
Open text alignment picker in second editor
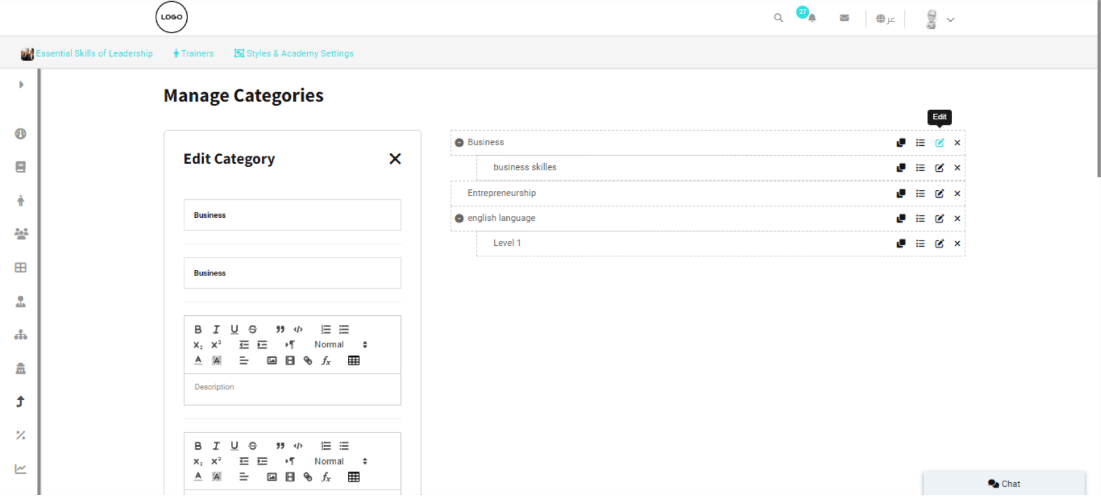point(244,477)
